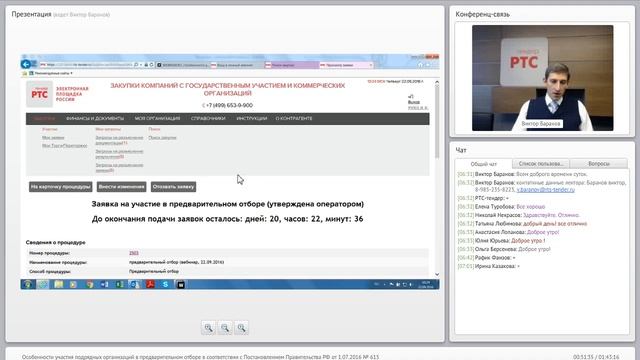Click the email link in chat

(x=546, y=190)
